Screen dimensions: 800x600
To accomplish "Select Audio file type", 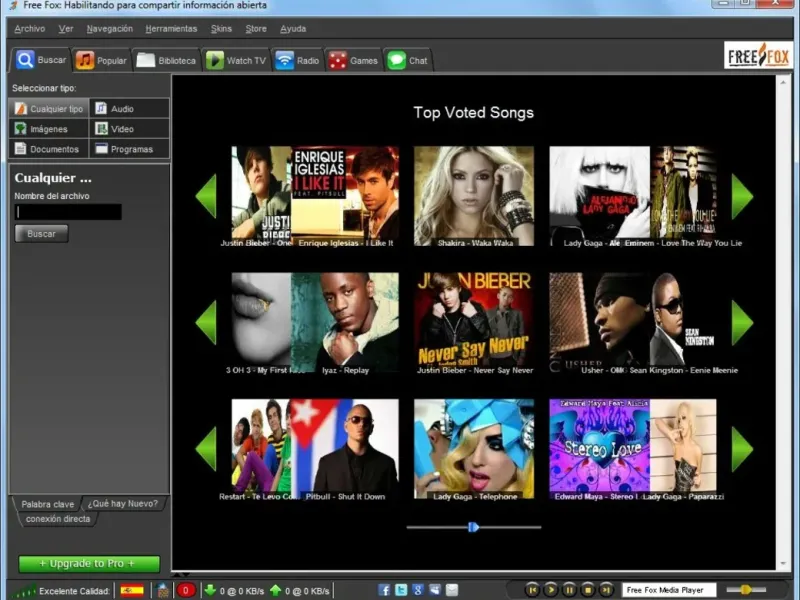I will [130, 109].
